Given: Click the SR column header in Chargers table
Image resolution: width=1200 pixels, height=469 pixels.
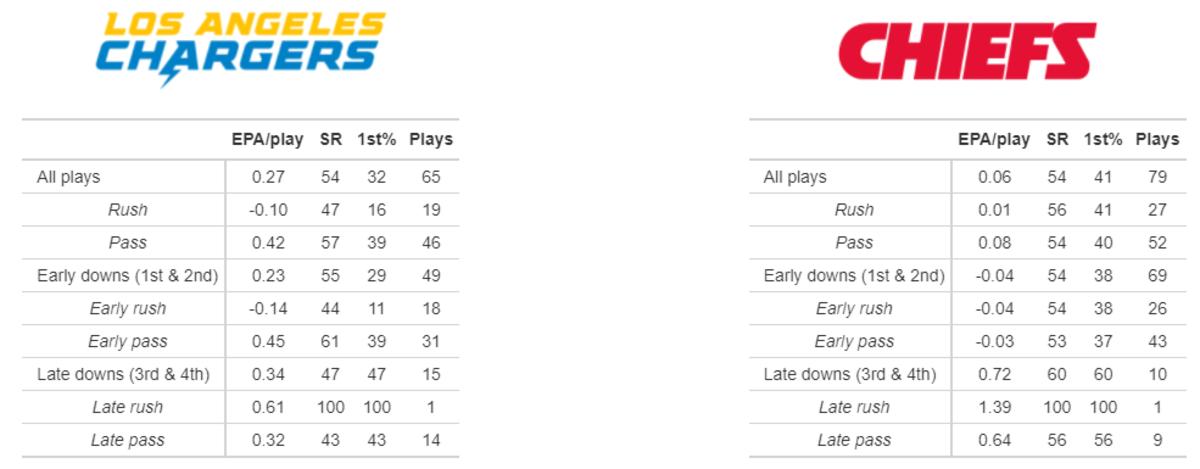Looking at the screenshot, I should (330, 139).
